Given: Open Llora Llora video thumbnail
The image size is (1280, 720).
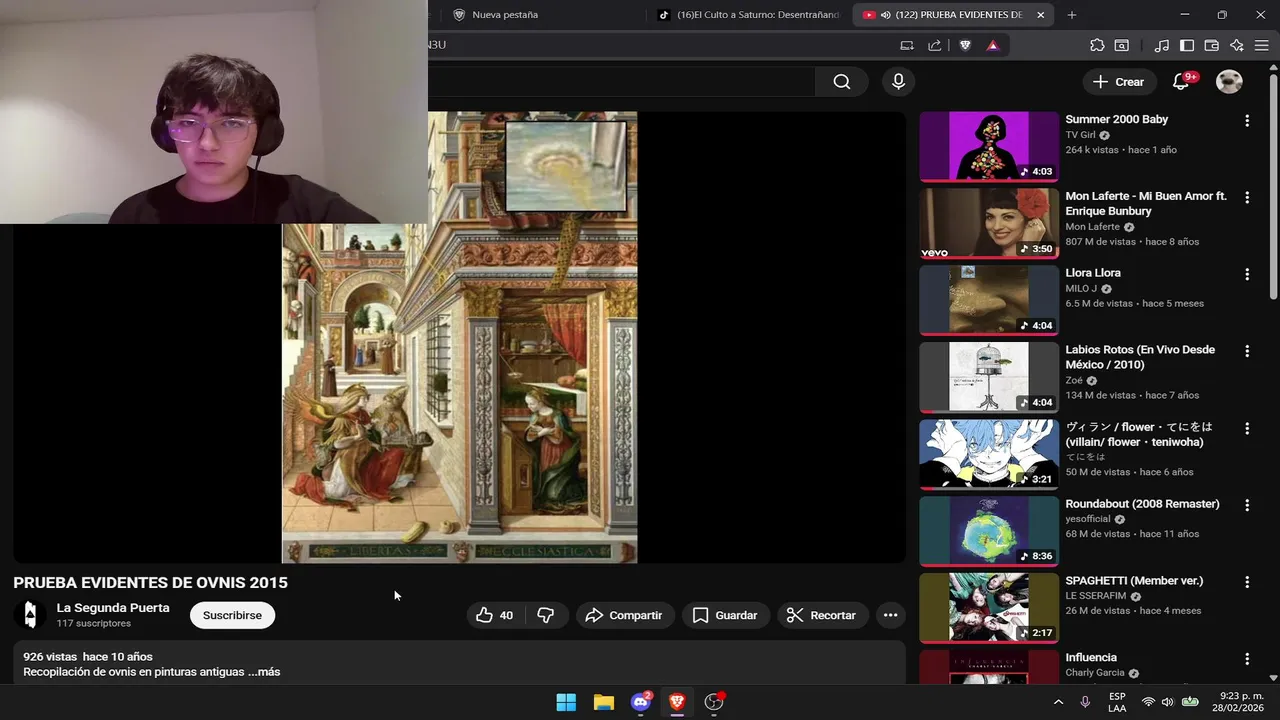Looking at the screenshot, I should pyautogui.click(x=989, y=300).
